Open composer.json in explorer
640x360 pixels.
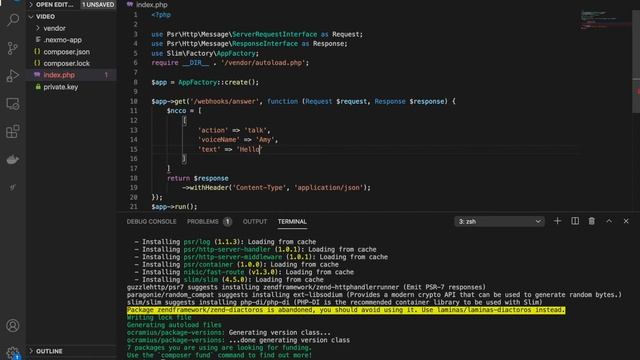pos(72,52)
